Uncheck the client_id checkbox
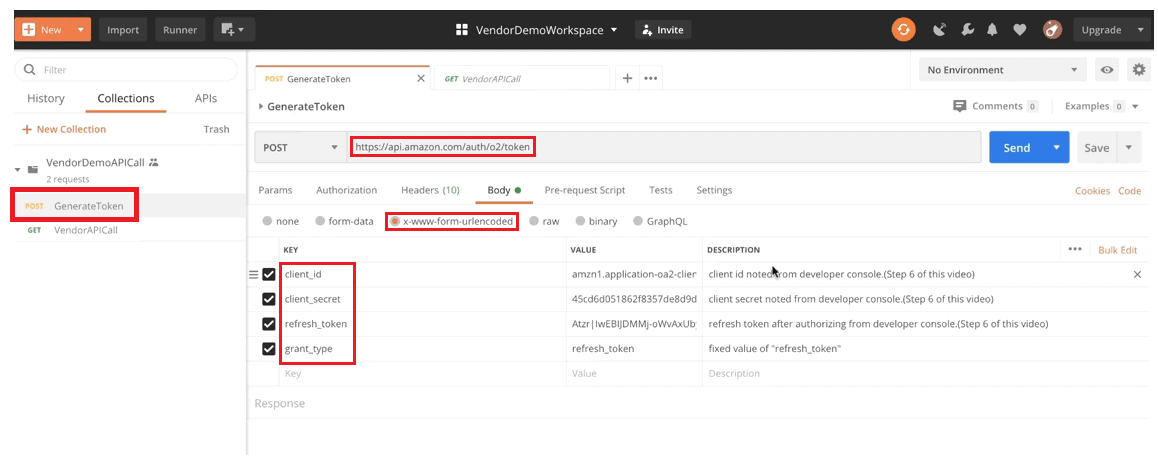Screen dimensions: 1158x465 [269, 275]
